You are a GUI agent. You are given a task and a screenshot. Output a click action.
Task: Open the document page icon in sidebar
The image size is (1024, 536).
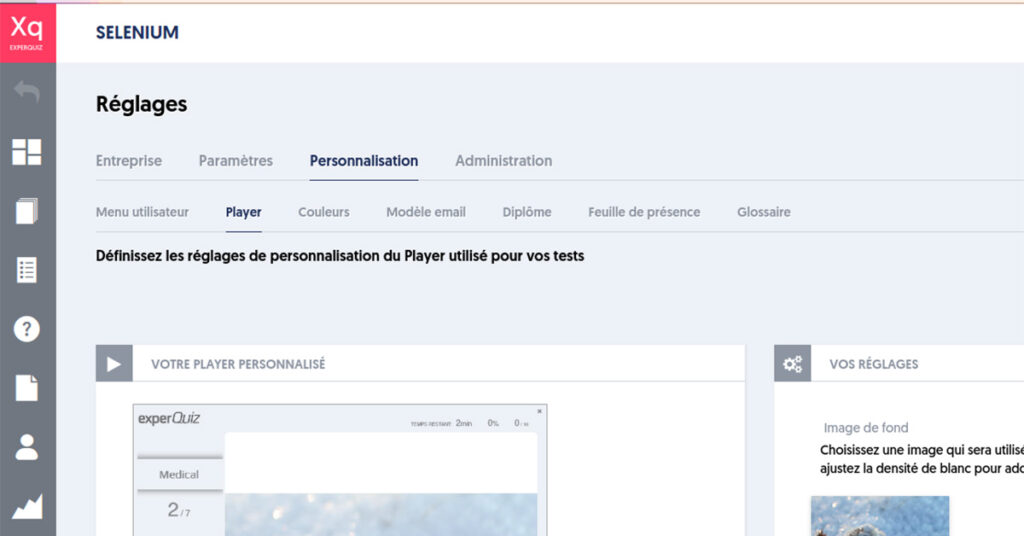click(x=27, y=388)
